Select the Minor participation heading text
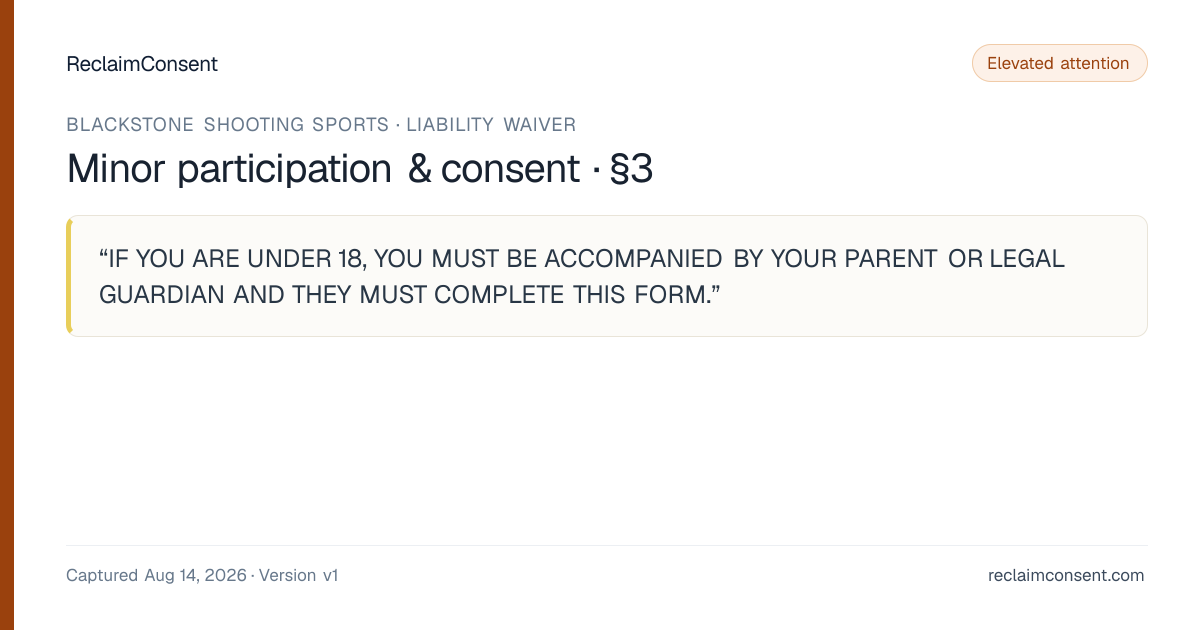Image resolution: width=1200 pixels, height=630 pixels. coord(229,169)
